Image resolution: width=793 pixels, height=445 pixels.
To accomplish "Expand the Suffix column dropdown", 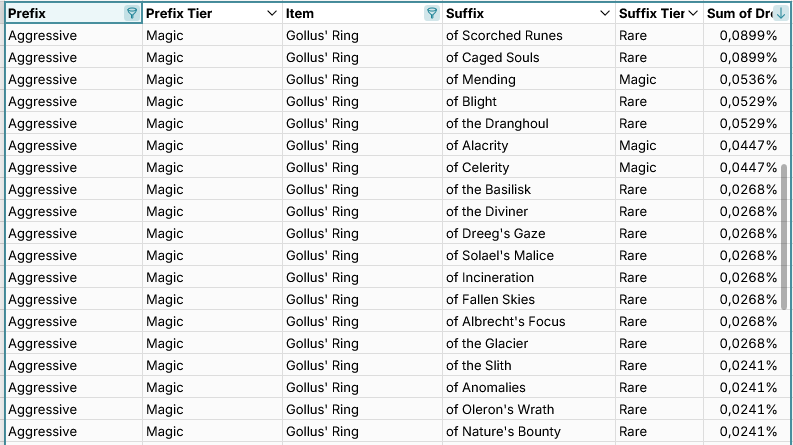I will 605,13.
